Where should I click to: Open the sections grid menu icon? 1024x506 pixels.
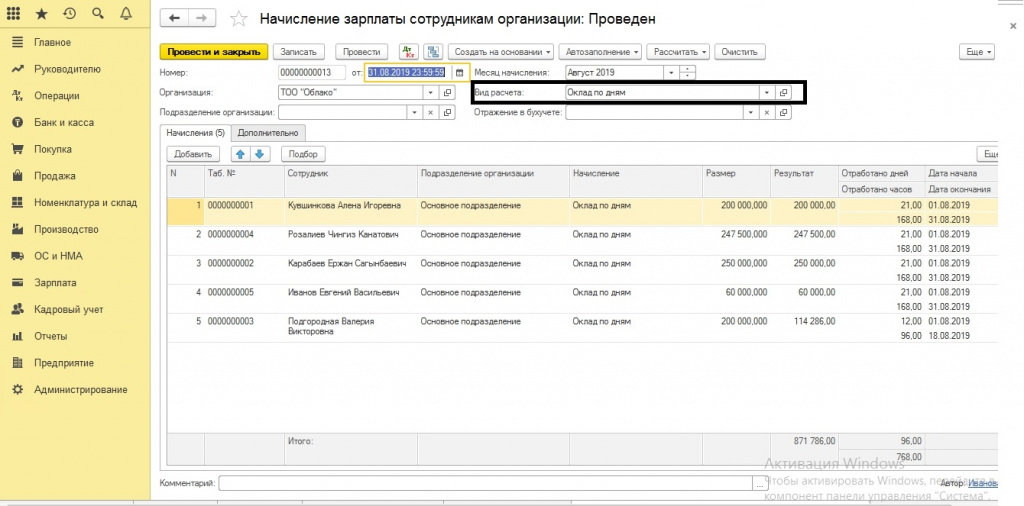[13, 13]
